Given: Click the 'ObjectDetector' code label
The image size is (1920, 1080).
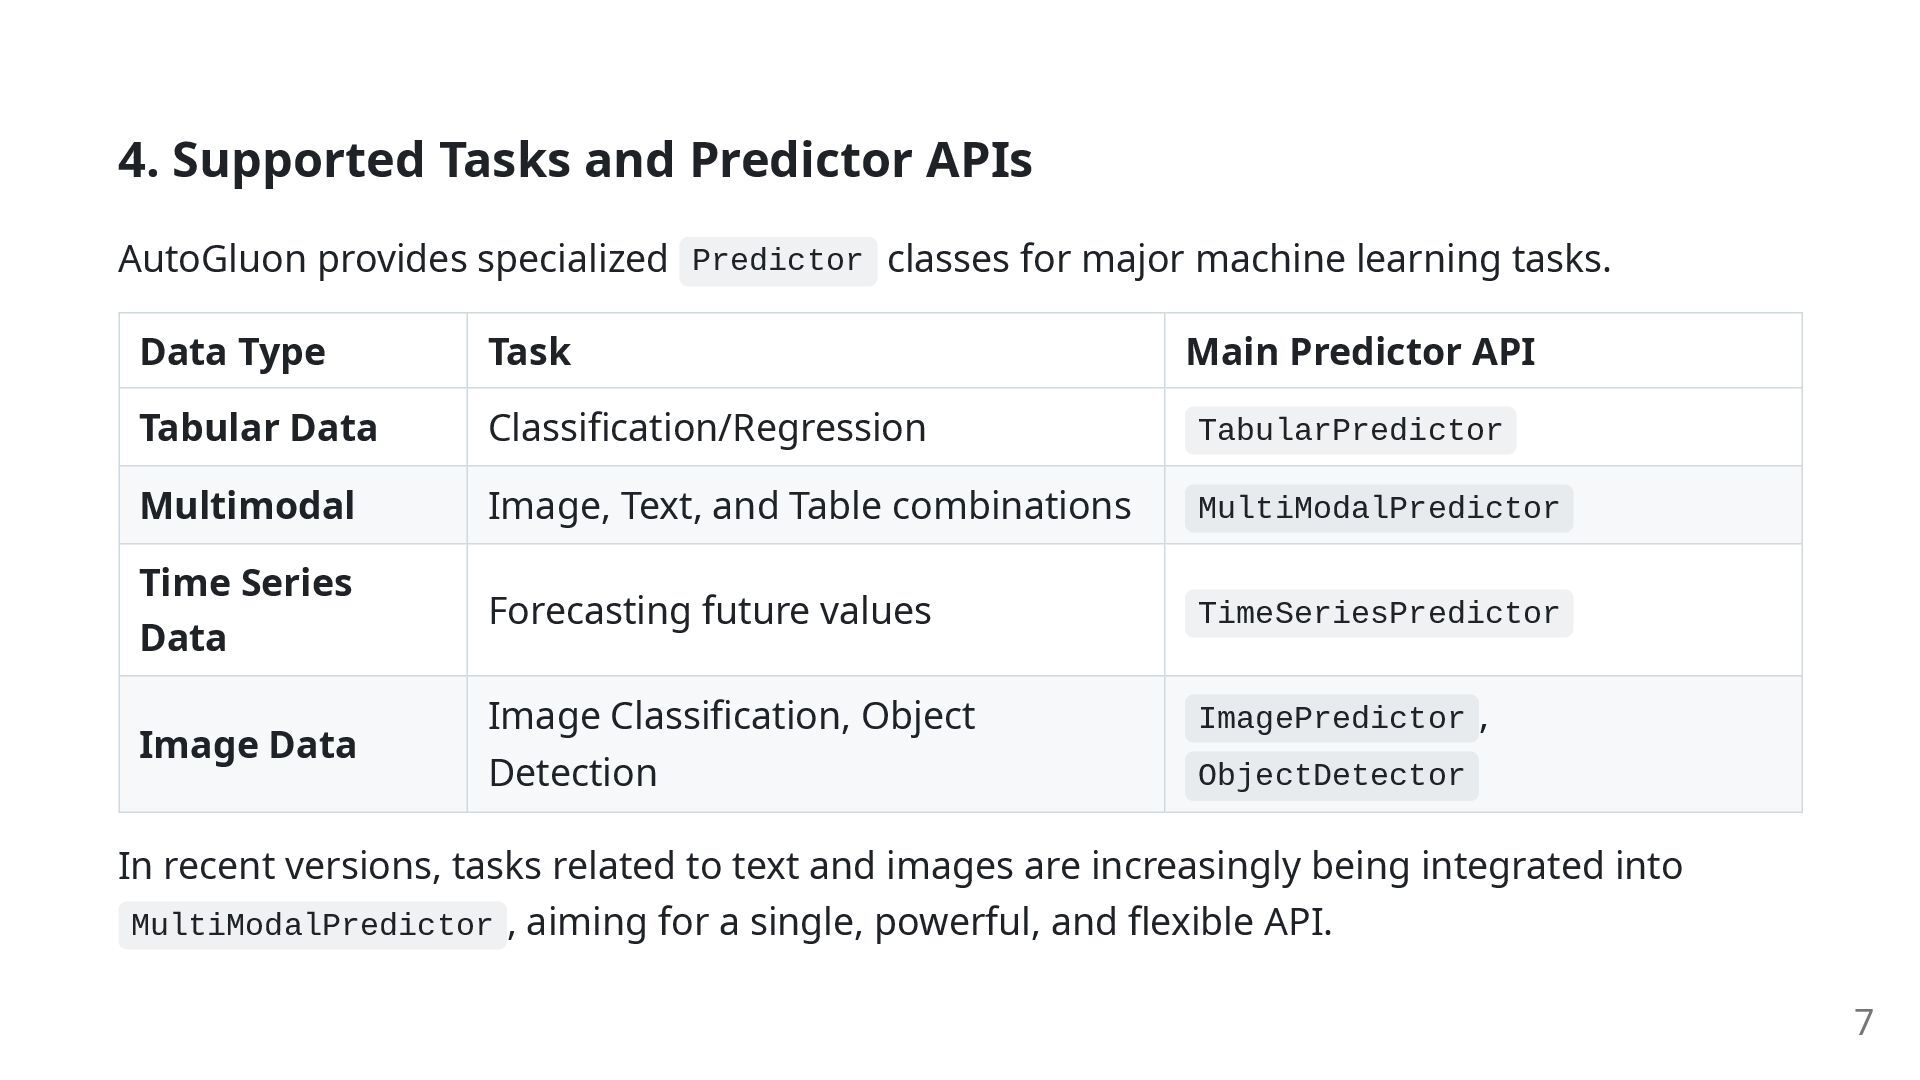Looking at the screenshot, I should coord(1331,776).
